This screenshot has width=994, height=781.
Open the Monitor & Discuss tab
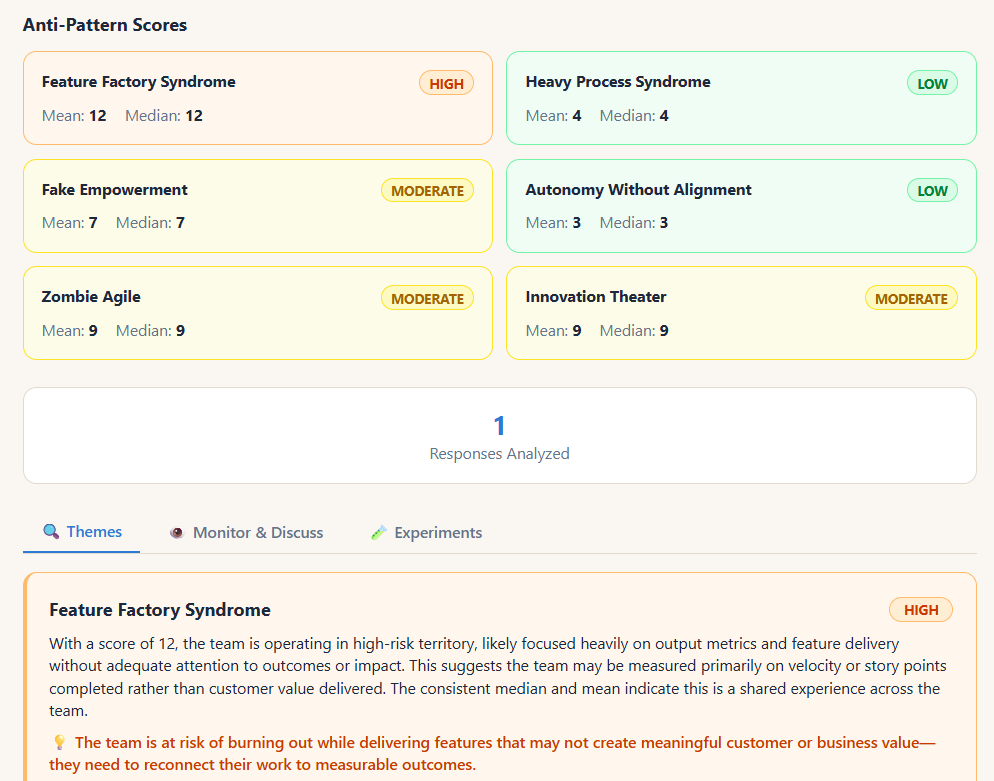246,532
